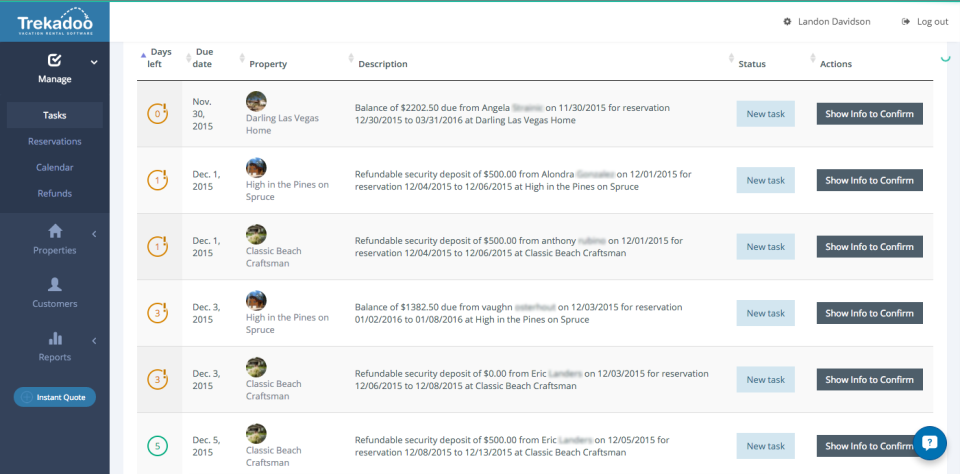Open the Customers person icon
The width and height of the screenshot is (960, 474).
coord(55,284)
